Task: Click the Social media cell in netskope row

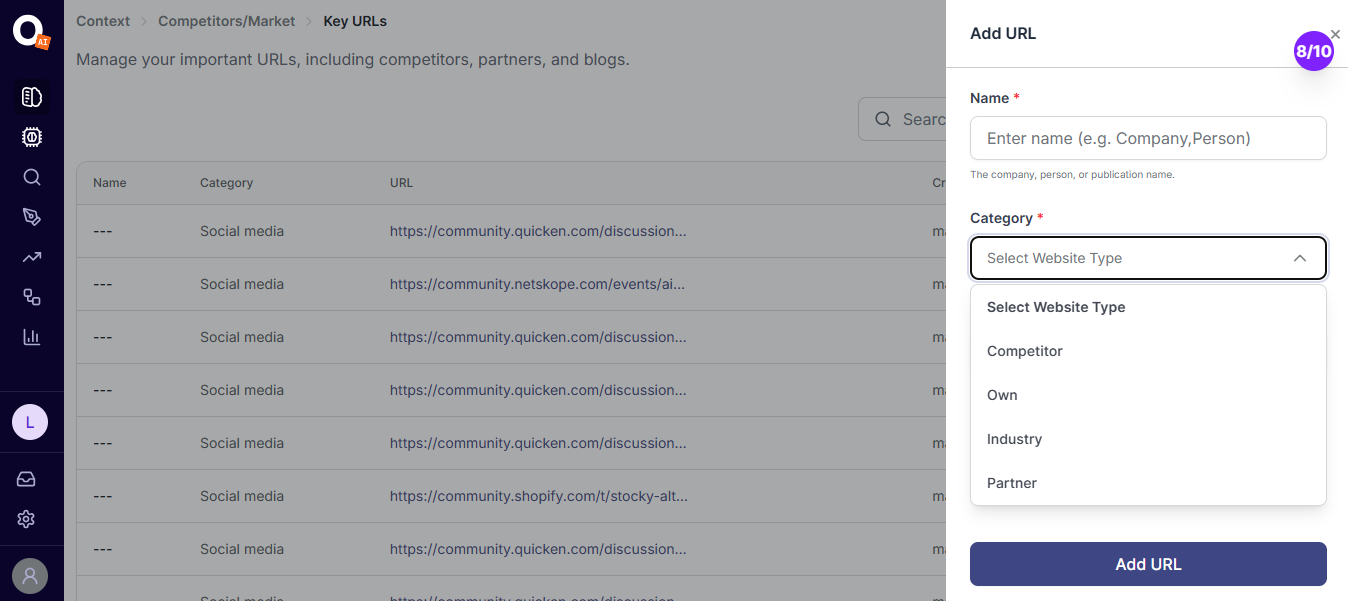Action: (242, 284)
